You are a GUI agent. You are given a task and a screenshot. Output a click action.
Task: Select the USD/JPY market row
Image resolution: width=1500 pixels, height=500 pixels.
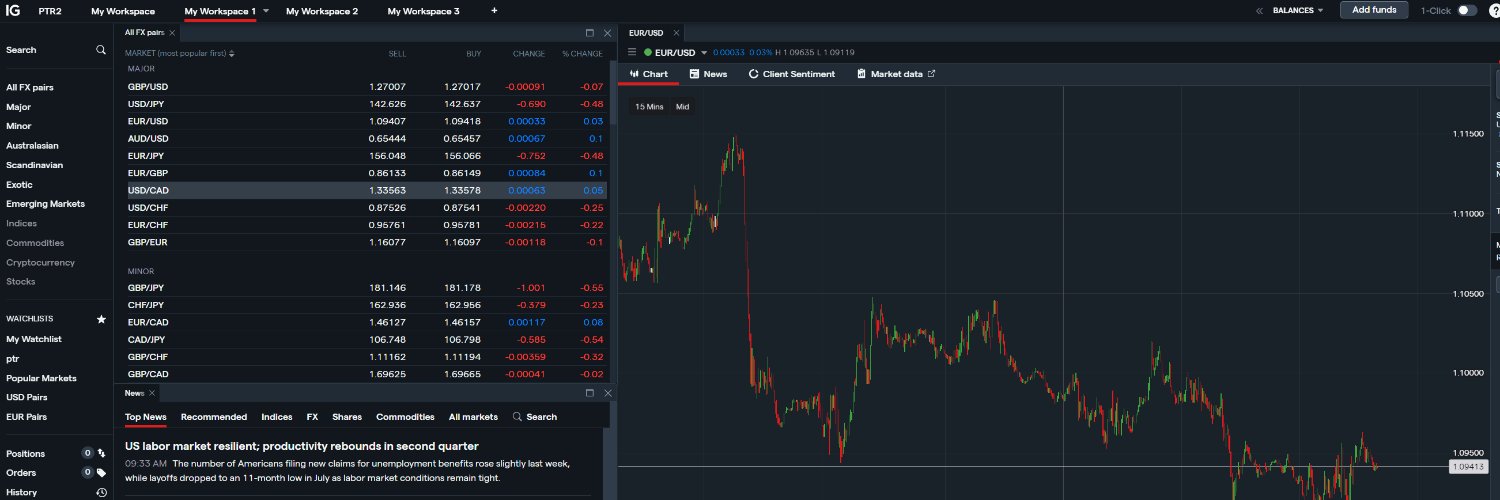[366, 104]
